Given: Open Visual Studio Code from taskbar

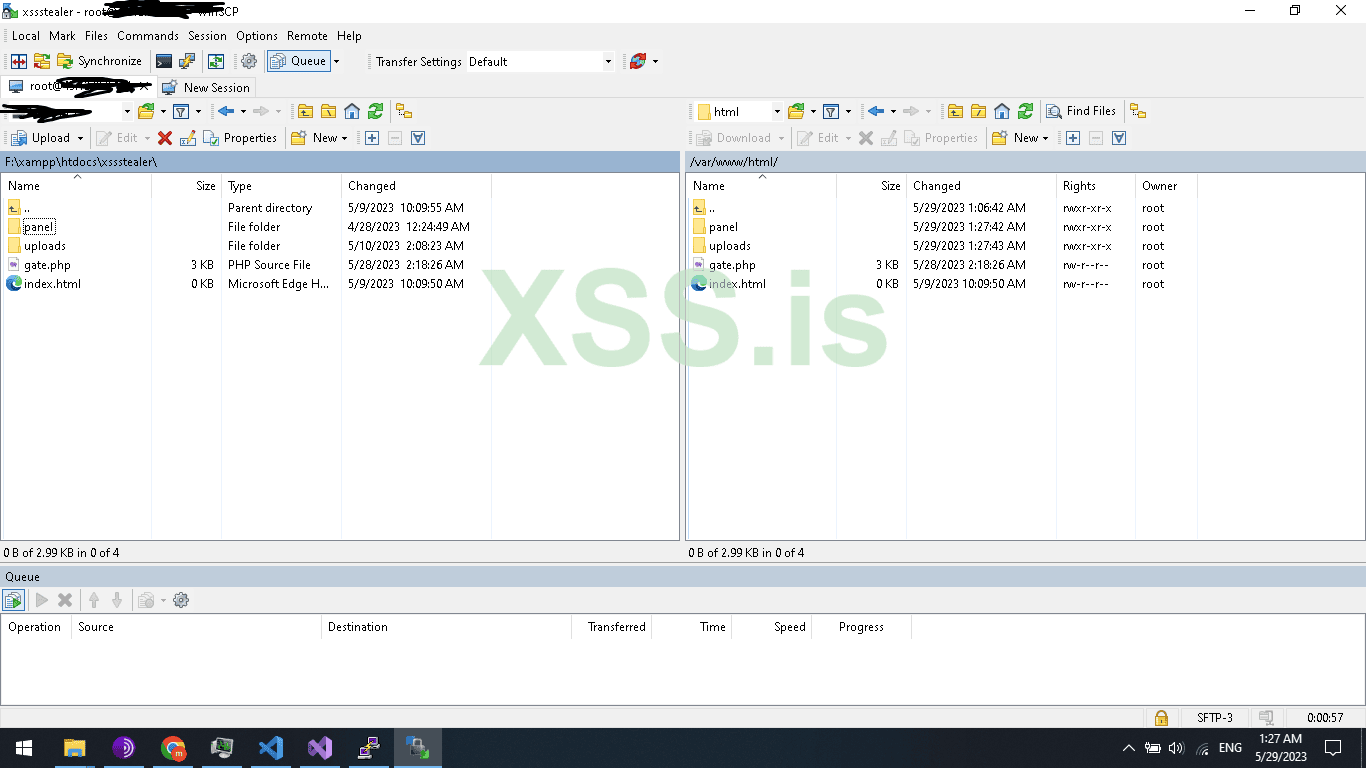Looking at the screenshot, I should tap(271, 748).
